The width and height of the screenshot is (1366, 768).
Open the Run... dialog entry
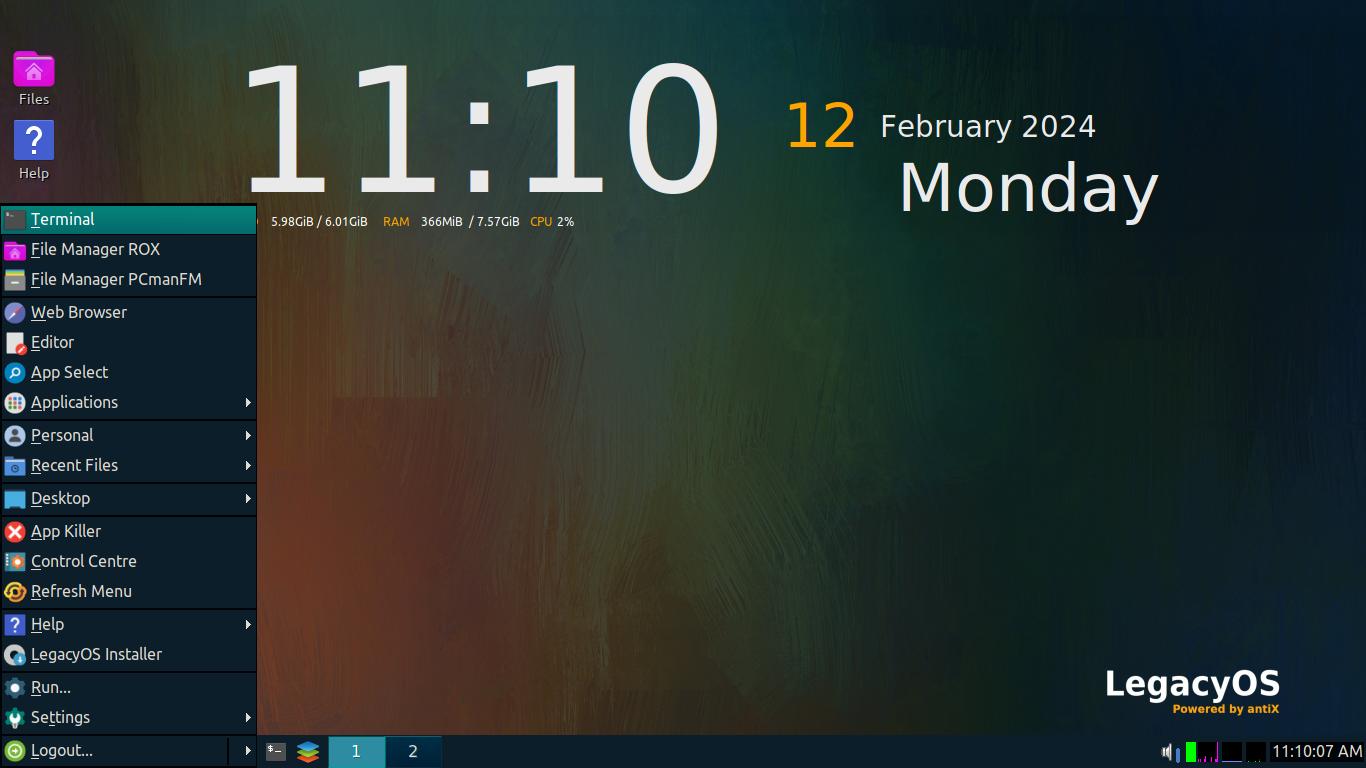(129, 687)
